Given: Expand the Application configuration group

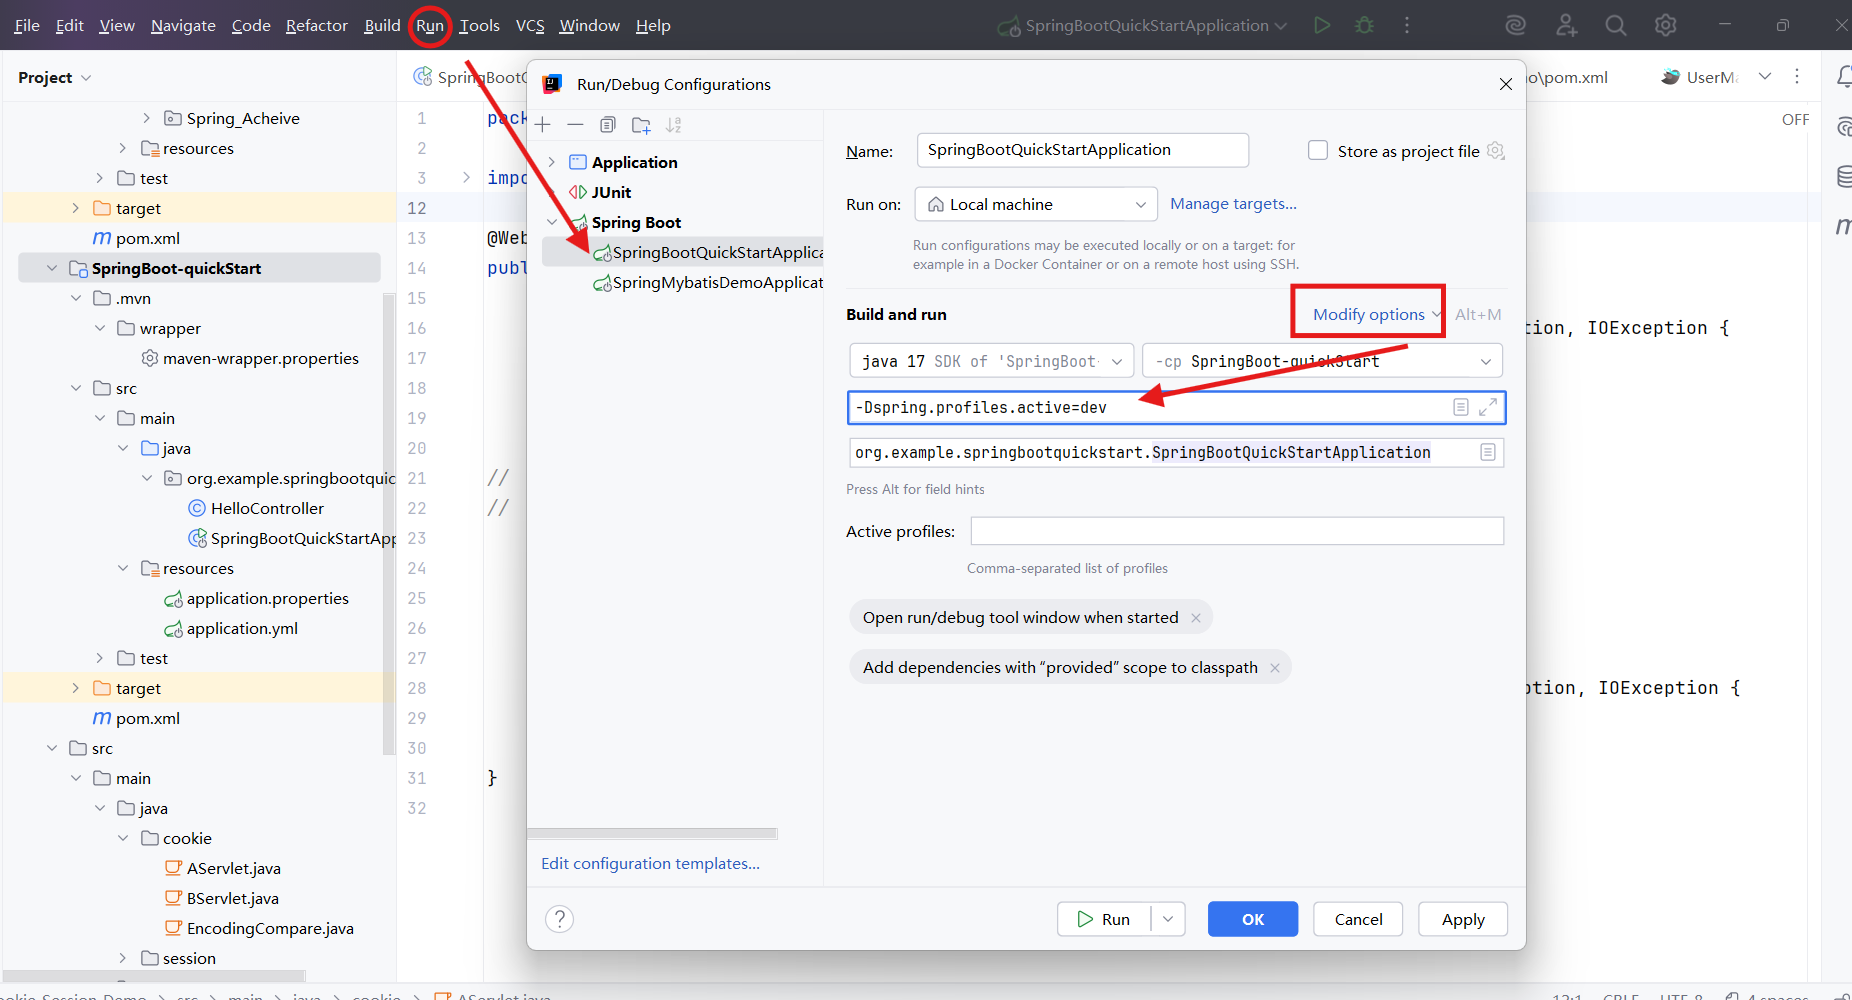Looking at the screenshot, I should point(551,162).
